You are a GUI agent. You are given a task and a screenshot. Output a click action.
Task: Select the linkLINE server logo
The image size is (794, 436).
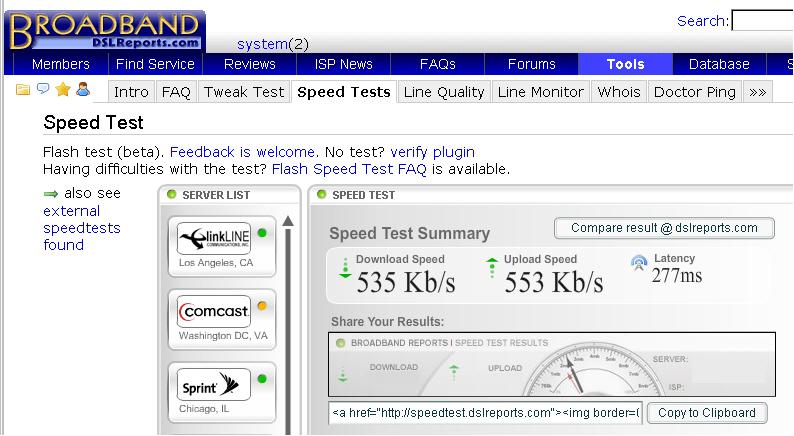click(x=214, y=238)
